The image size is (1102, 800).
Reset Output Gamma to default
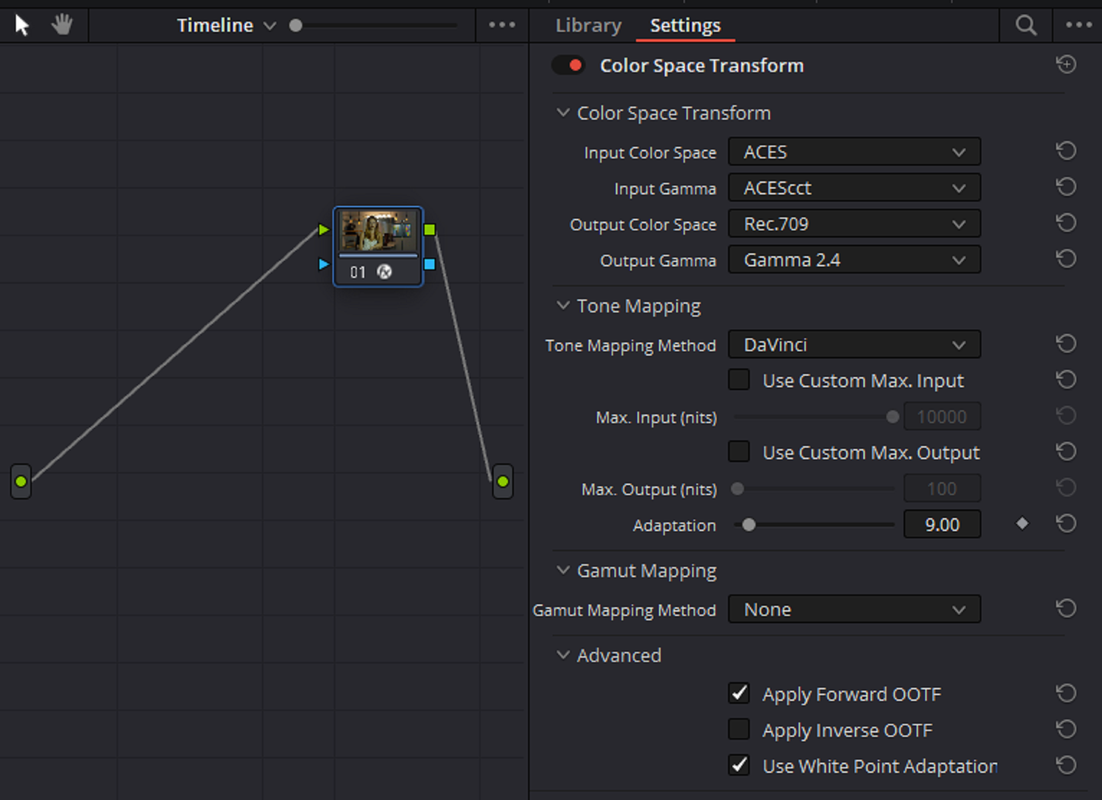tap(1066, 259)
